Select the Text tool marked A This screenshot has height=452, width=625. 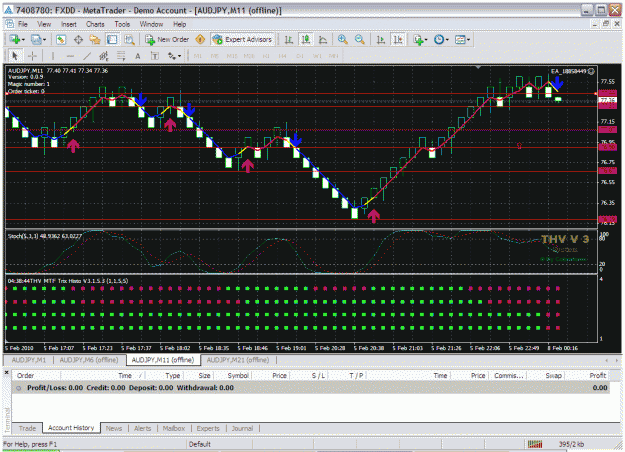tap(138, 56)
